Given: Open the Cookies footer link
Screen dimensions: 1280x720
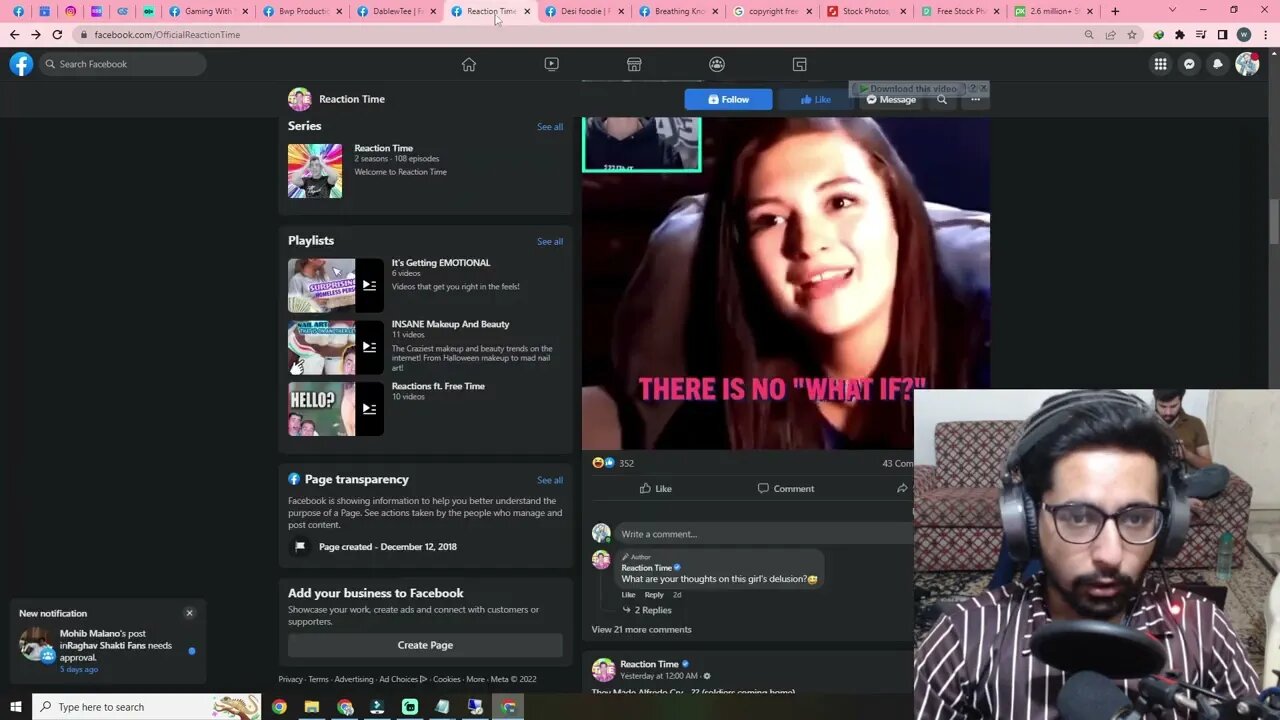Looking at the screenshot, I should click(446, 679).
